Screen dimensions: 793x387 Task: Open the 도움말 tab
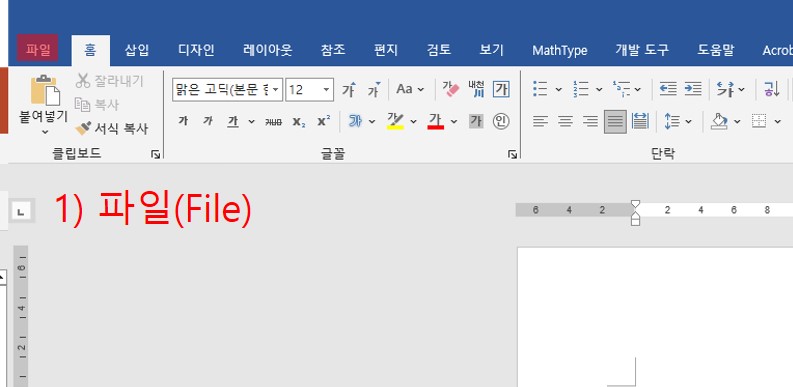click(716, 50)
